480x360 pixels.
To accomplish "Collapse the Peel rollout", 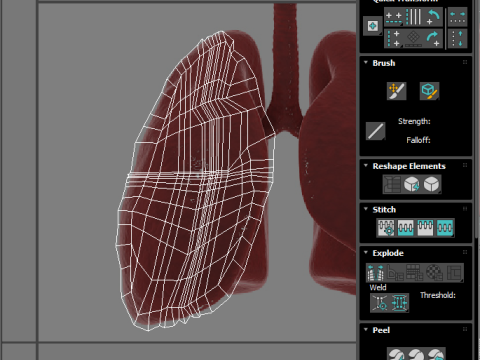I will [x=366, y=330].
